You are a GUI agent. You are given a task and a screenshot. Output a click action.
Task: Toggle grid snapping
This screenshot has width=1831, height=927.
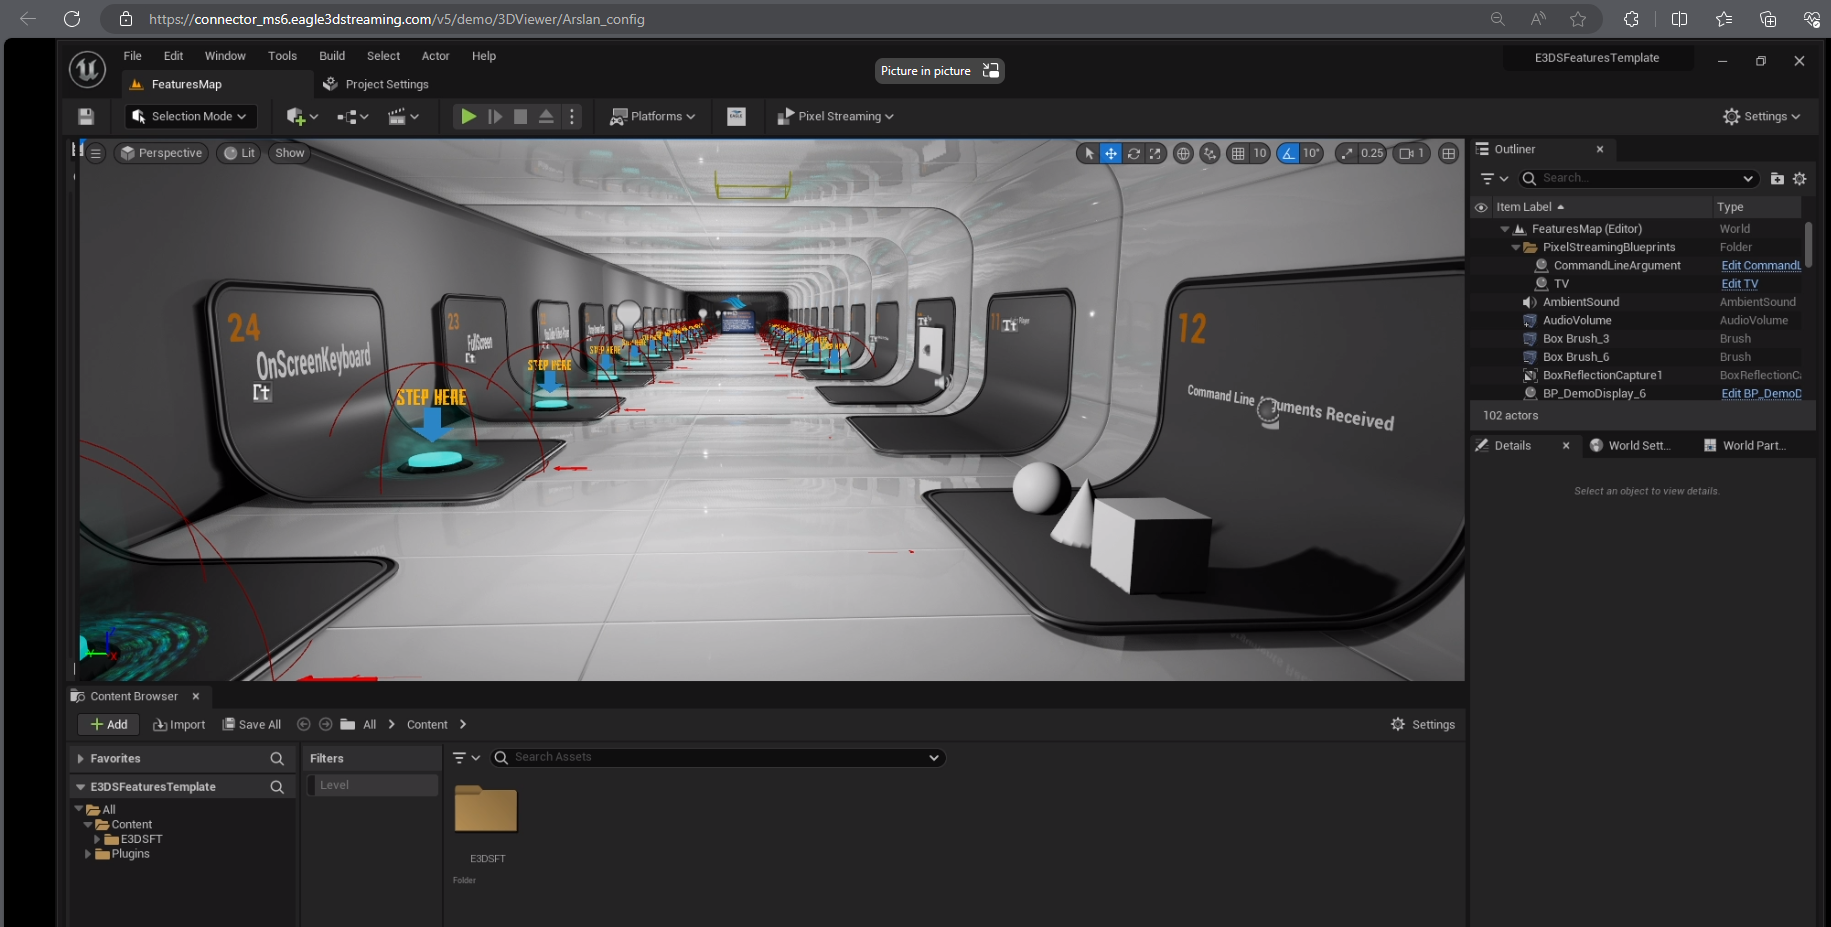(1238, 153)
